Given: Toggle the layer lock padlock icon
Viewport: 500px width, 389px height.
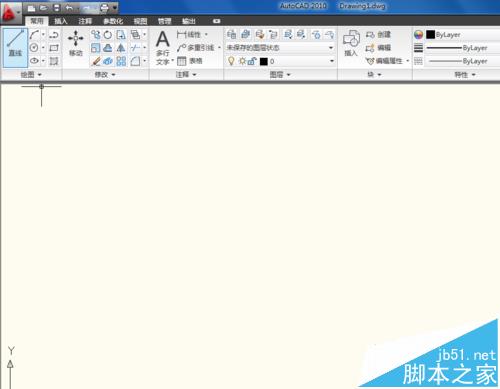Looking at the screenshot, I should tap(252, 61).
